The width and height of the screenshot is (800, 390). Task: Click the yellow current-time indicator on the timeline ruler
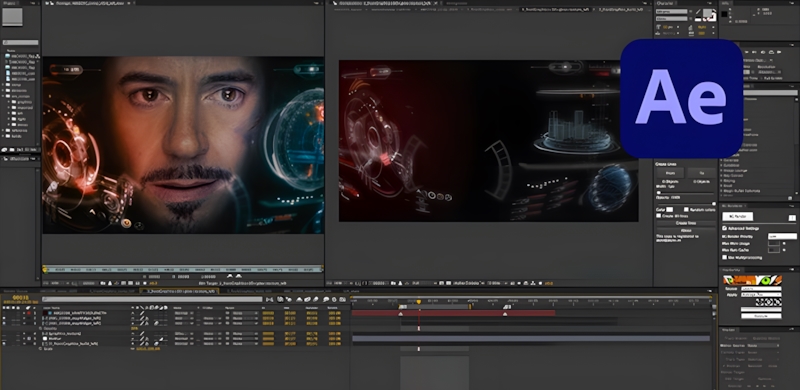[x=419, y=302]
